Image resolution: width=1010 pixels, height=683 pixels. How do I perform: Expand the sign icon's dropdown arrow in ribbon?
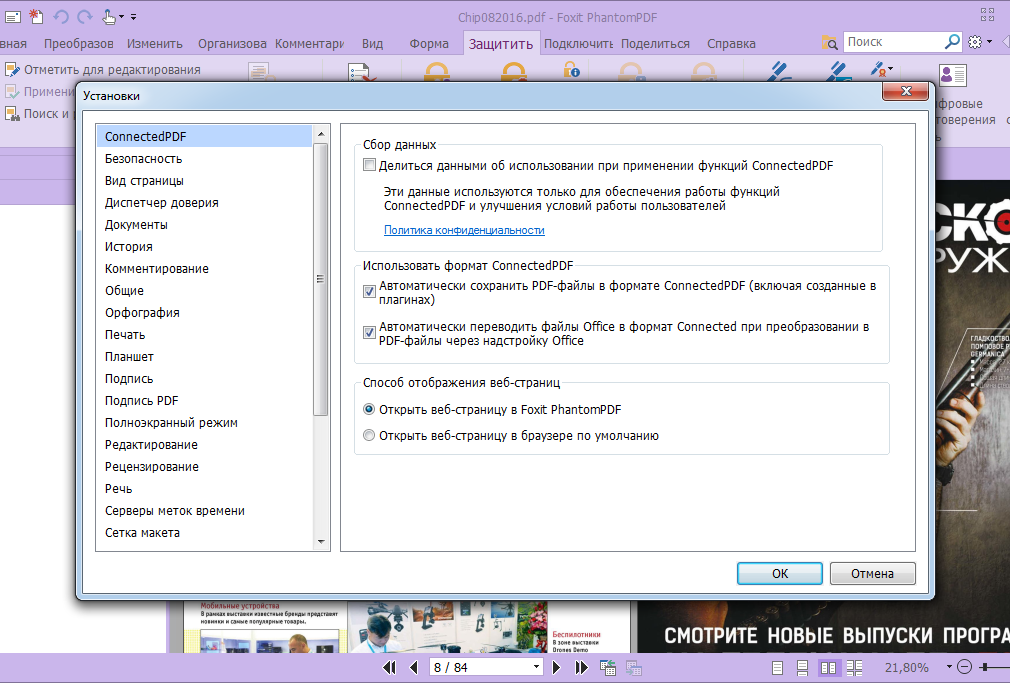coord(891,68)
